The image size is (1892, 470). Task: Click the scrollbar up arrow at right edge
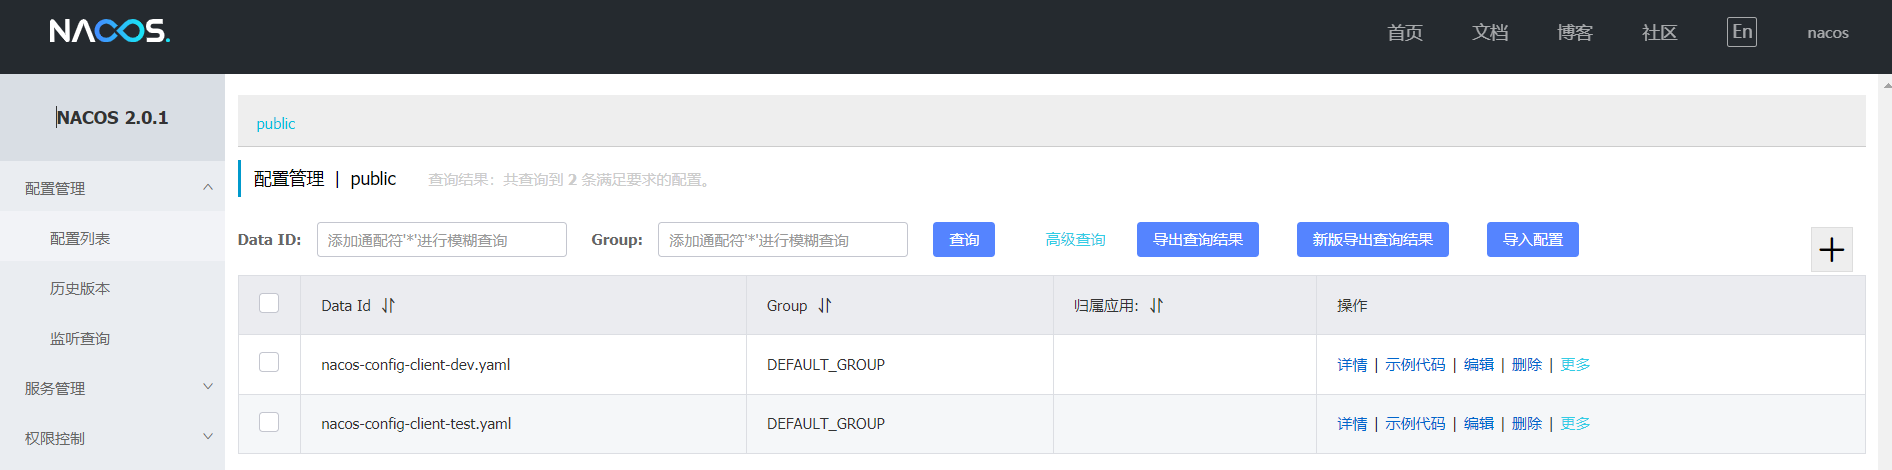pos(1886,85)
